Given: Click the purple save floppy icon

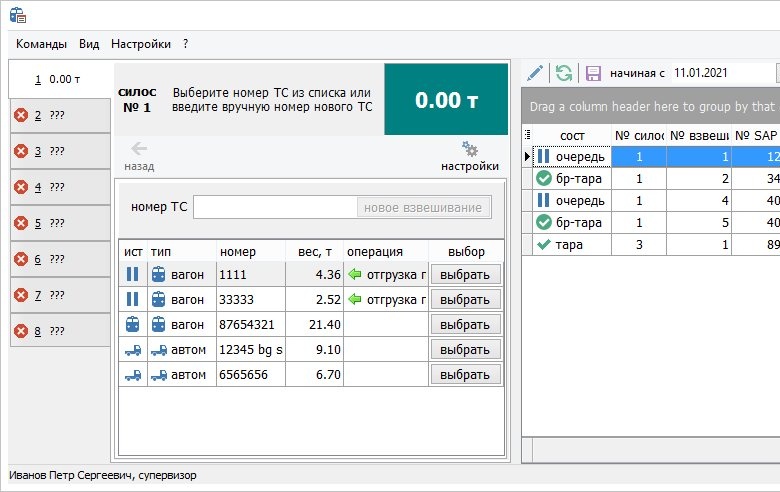Looking at the screenshot, I should (x=593, y=73).
